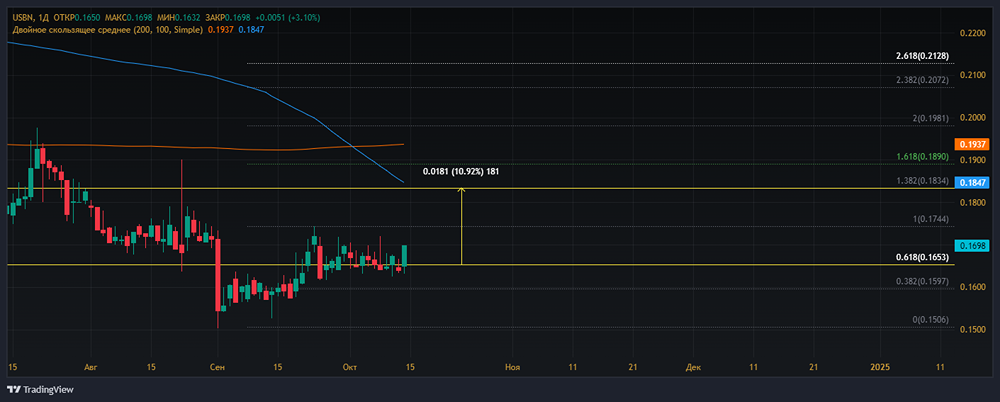
Task: Click the 'Окт' date on time axis
Action: pos(349,367)
